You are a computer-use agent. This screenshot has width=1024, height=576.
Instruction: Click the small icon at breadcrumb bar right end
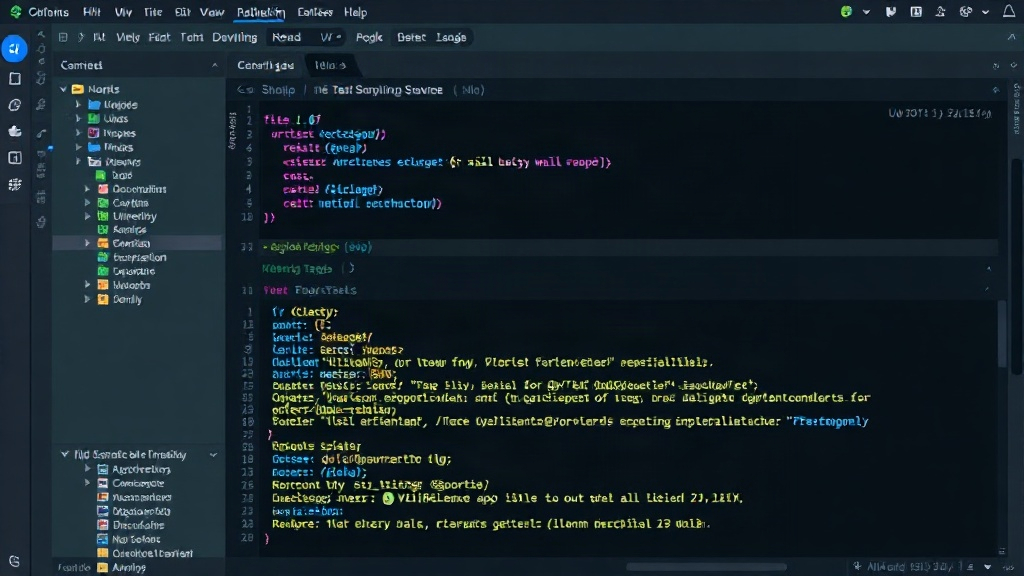[x=996, y=90]
